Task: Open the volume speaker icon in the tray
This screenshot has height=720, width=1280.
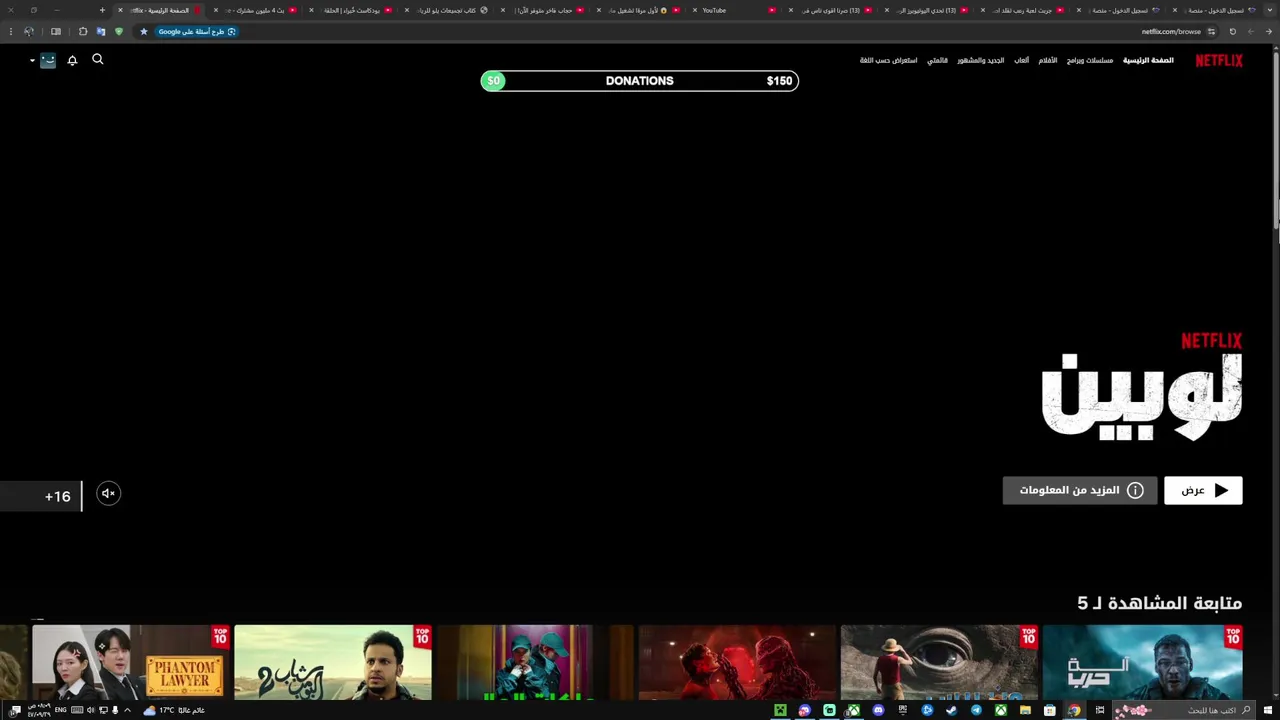Action: pos(90,710)
